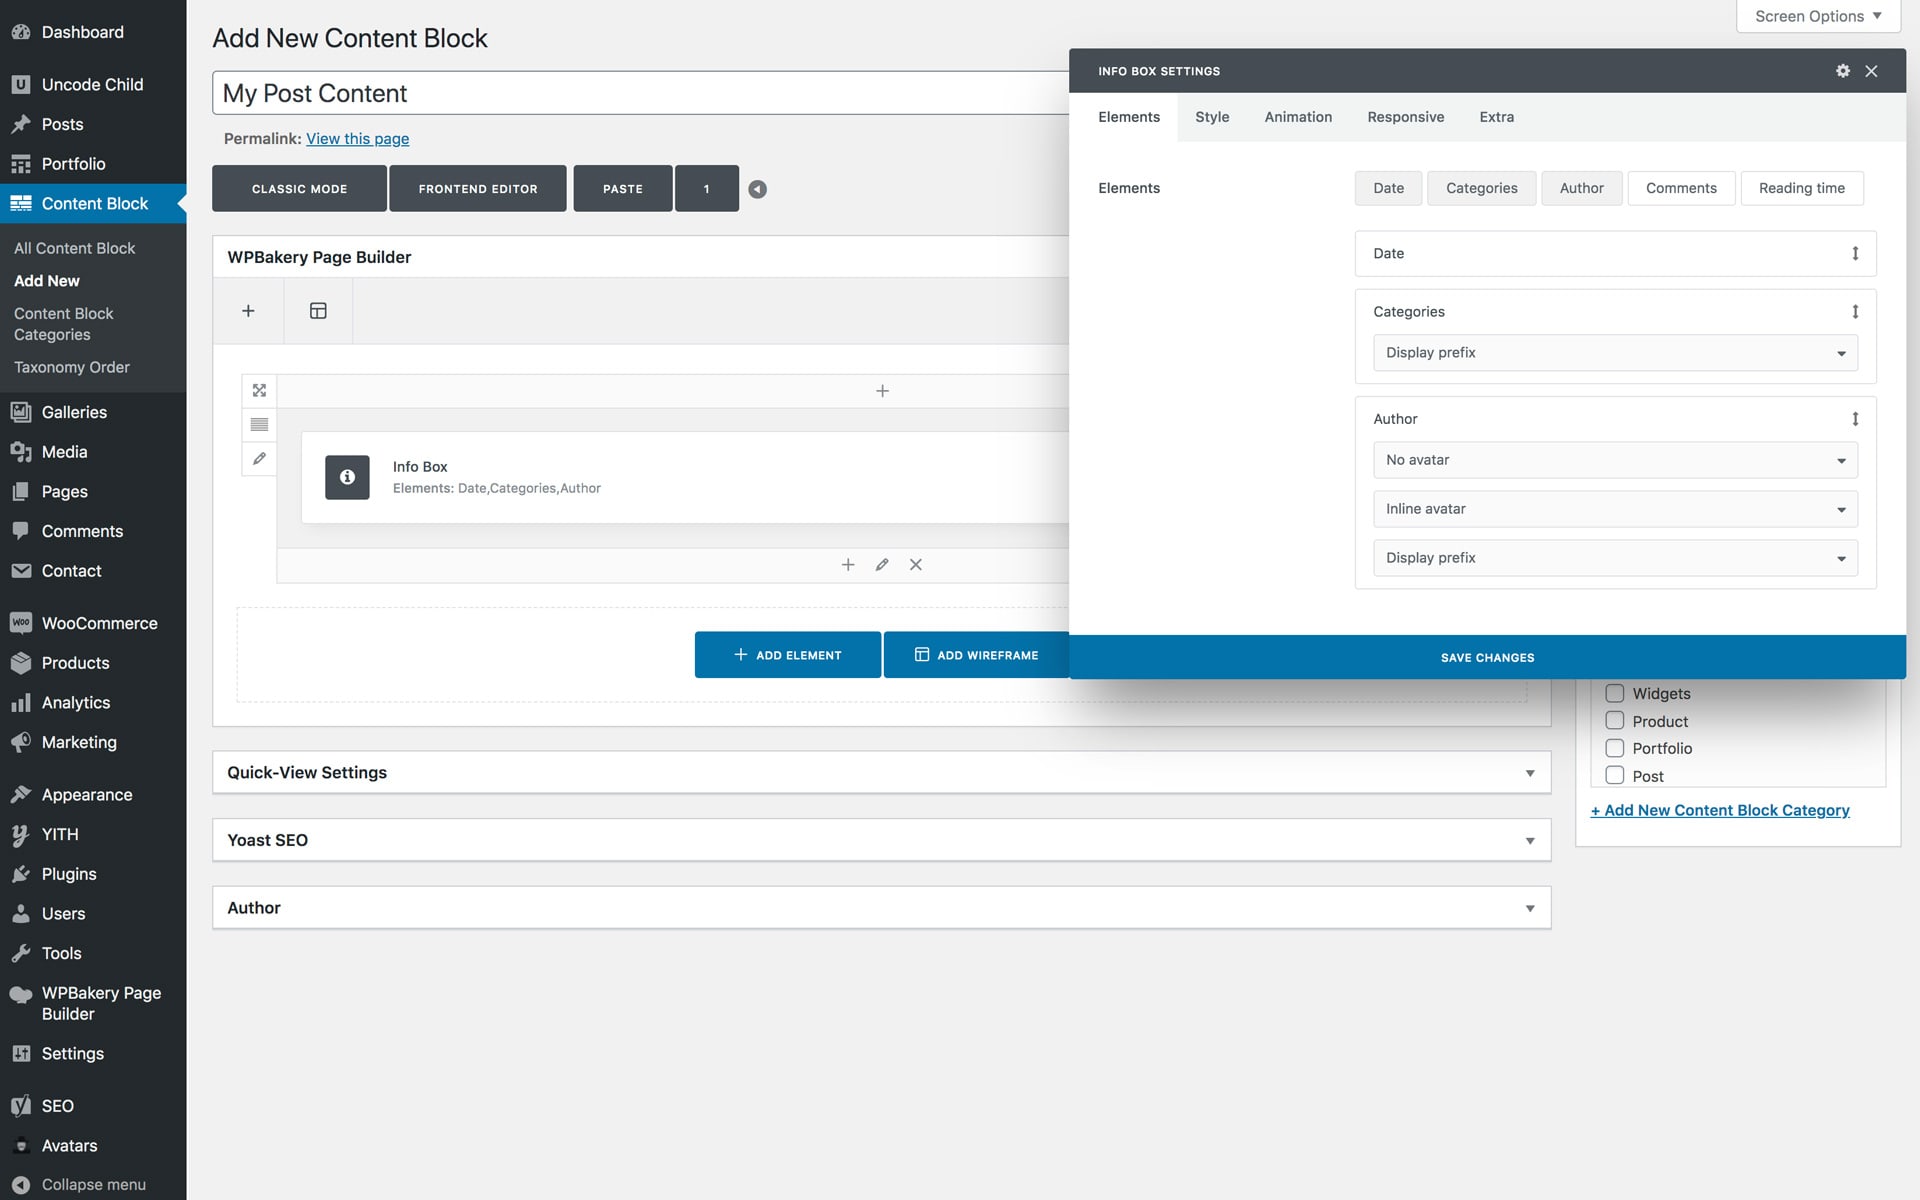Click the add element plus icon in builder toolbar
The image size is (1920, 1200).
pyautogui.click(x=248, y=311)
